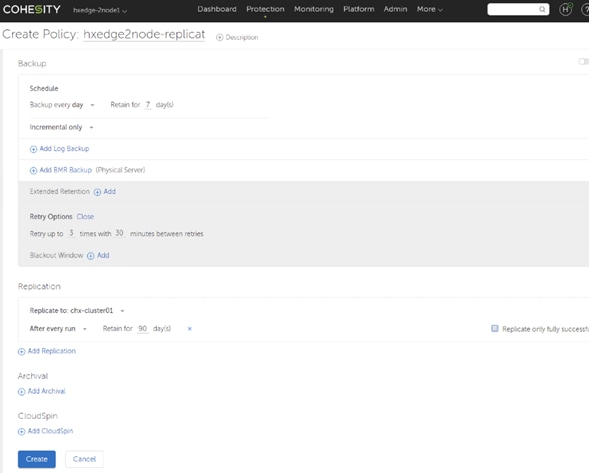The image size is (589, 473).
Task: Open the After every run dropdown
Action: point(58,329)
